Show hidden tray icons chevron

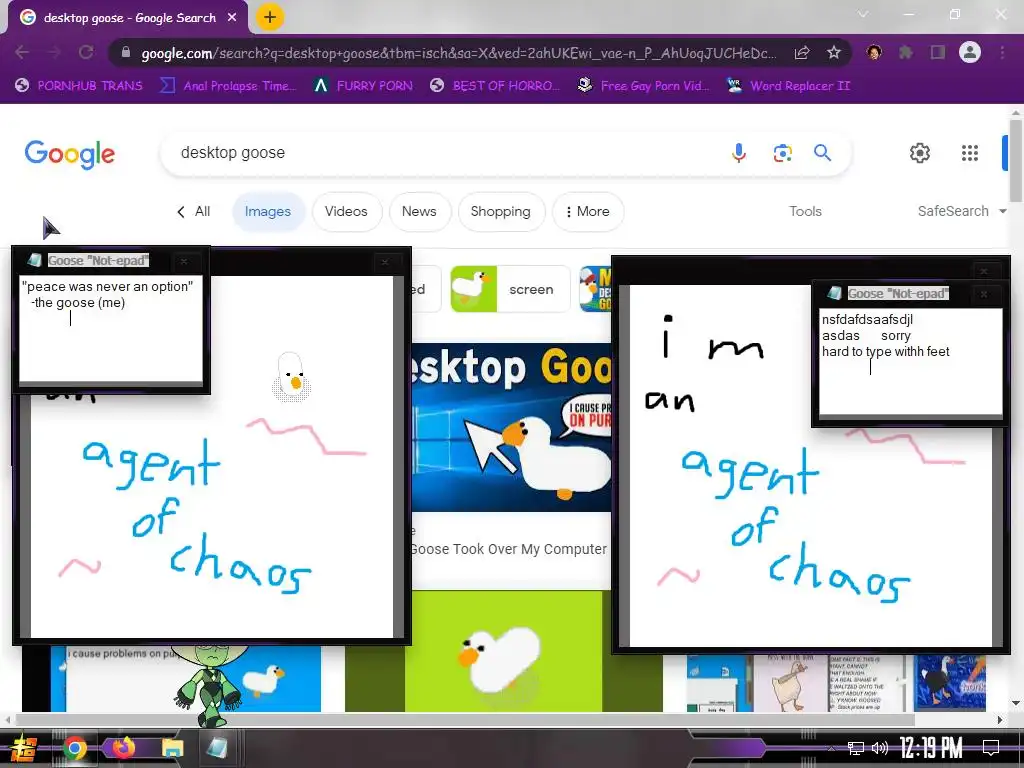point(831,748)
